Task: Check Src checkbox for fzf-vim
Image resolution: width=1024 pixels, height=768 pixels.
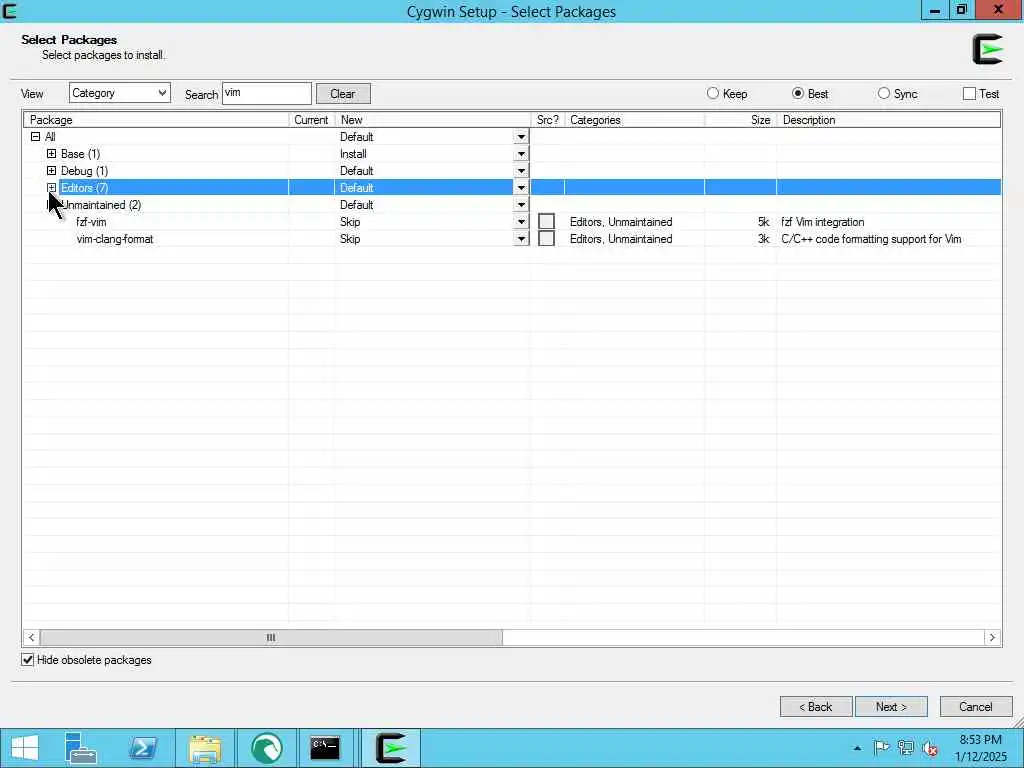Action: pos(547,221)
